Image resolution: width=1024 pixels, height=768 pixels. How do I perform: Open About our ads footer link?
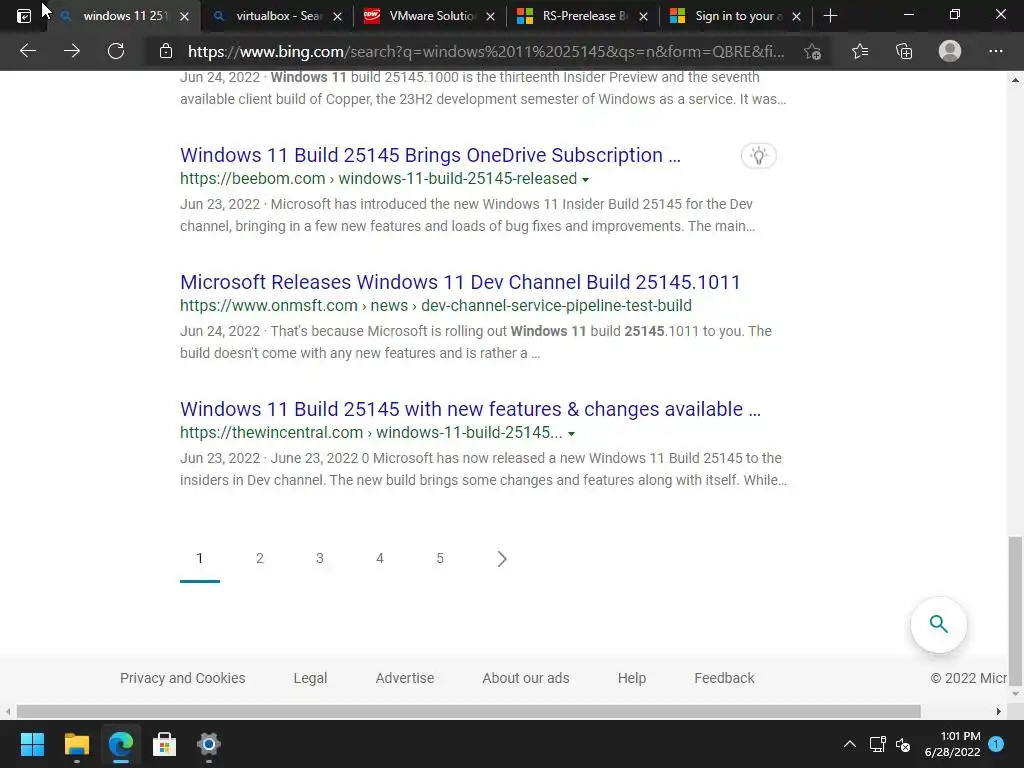pyautogui.click(x=526, y=678)
